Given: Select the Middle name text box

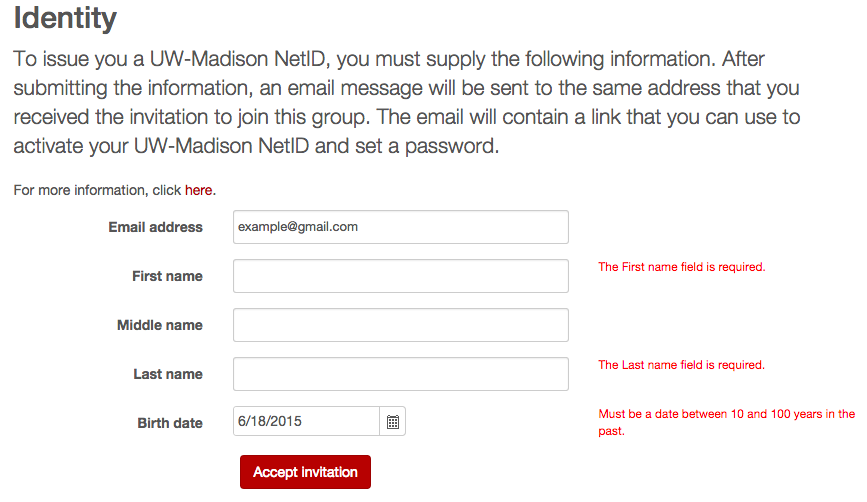Looking at the screenshot, I should [401, 325].
